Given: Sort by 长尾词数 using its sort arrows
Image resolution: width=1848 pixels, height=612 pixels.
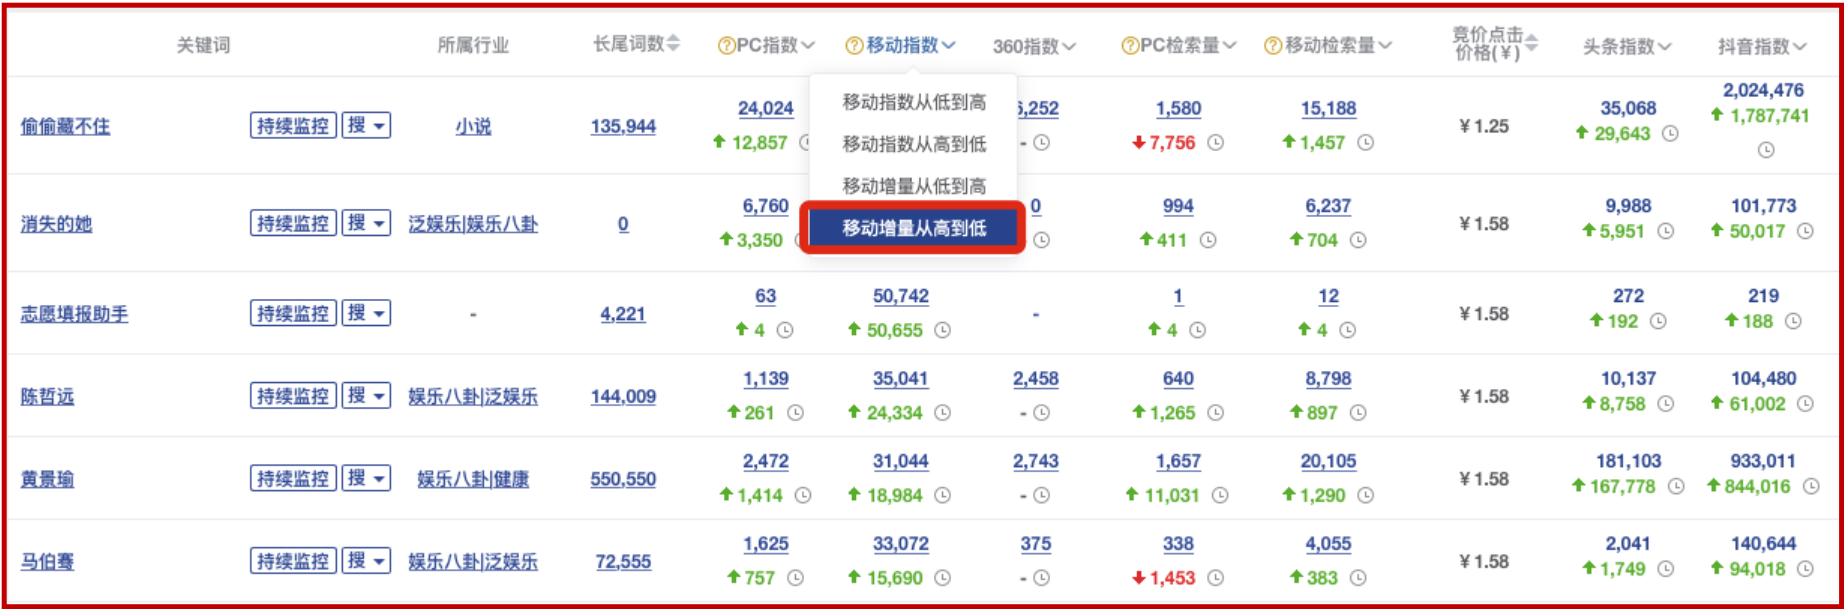Looking at the screenshot, I should pyautogui.click(x=673, y=43).
